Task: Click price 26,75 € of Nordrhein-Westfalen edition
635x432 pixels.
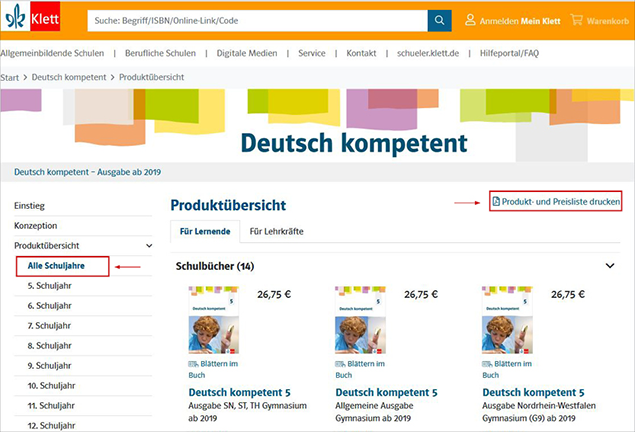Action: pyautogui.click(x=568, y=294)
